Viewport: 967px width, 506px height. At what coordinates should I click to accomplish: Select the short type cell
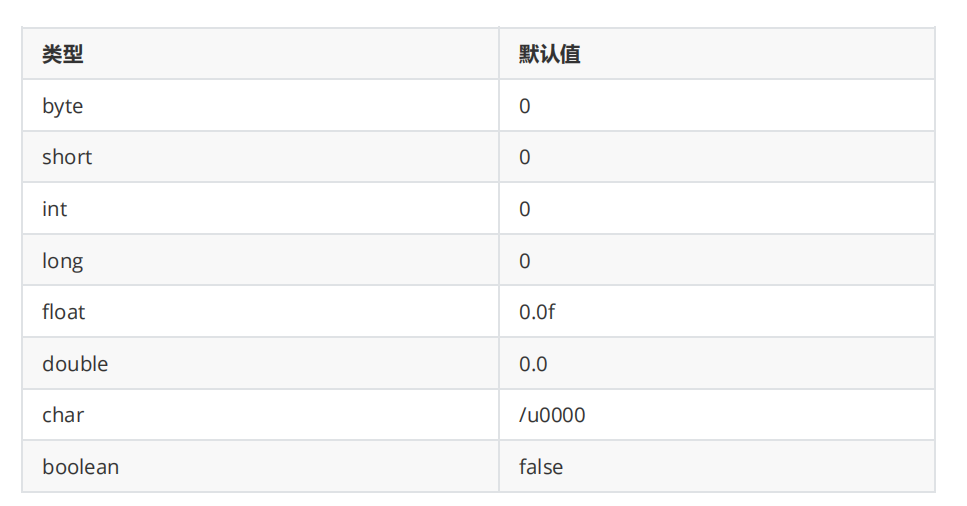[67, 157]
